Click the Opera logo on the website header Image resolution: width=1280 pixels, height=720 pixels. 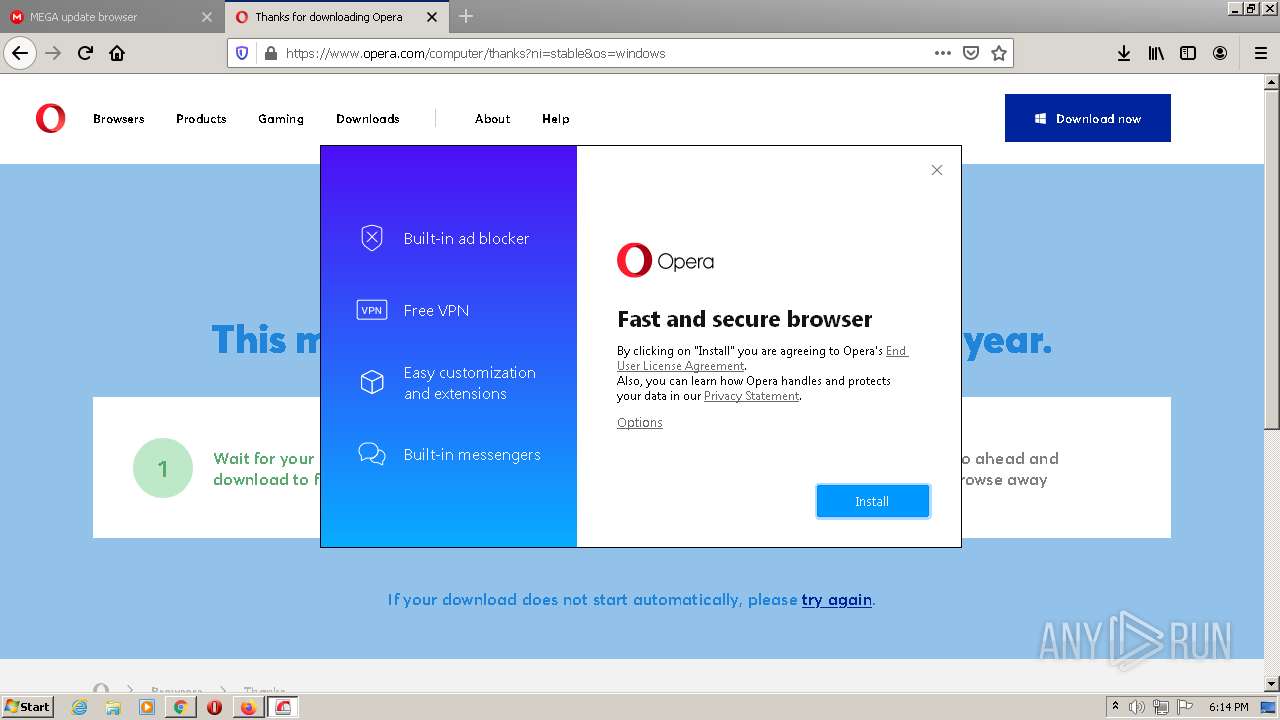pyautogui.click(x=50, y=118)
